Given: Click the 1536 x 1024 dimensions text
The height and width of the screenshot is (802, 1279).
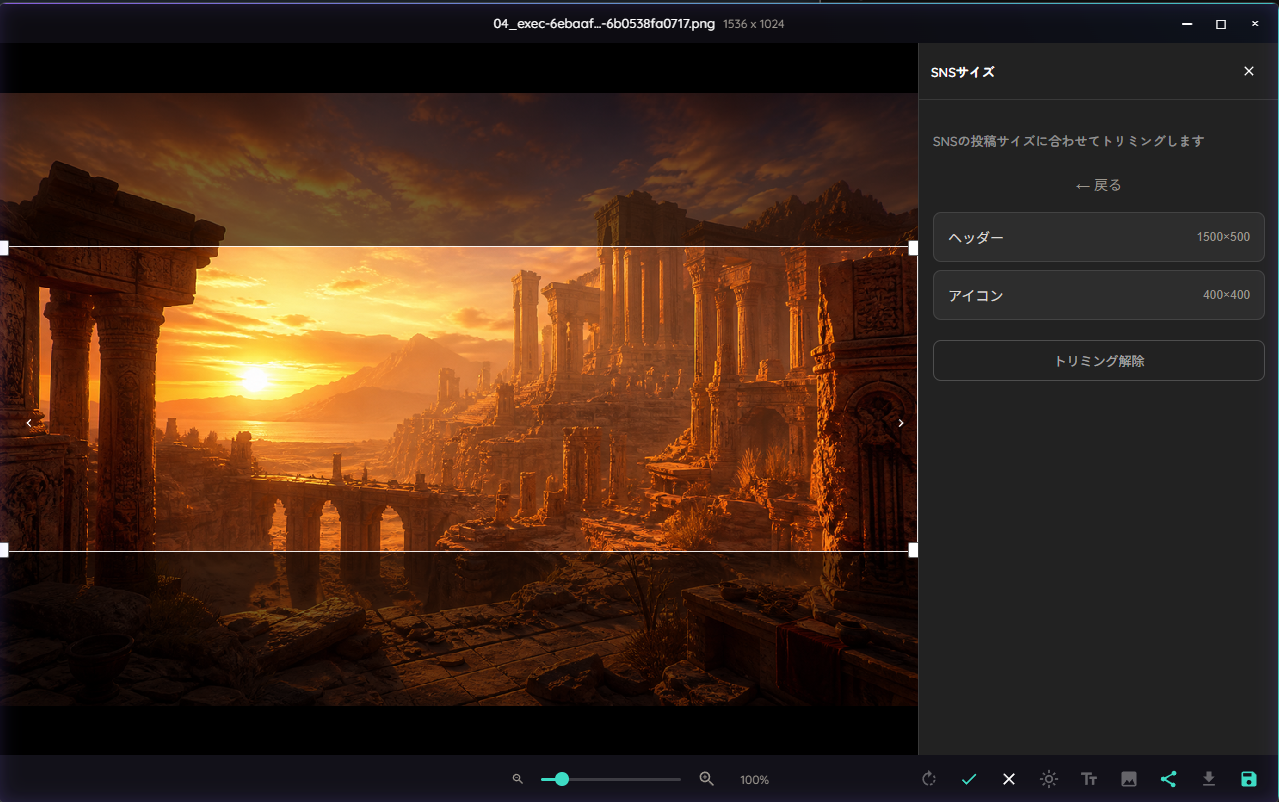Looking at the screenshot, I should pyautogui.click(x=754, y=24).
